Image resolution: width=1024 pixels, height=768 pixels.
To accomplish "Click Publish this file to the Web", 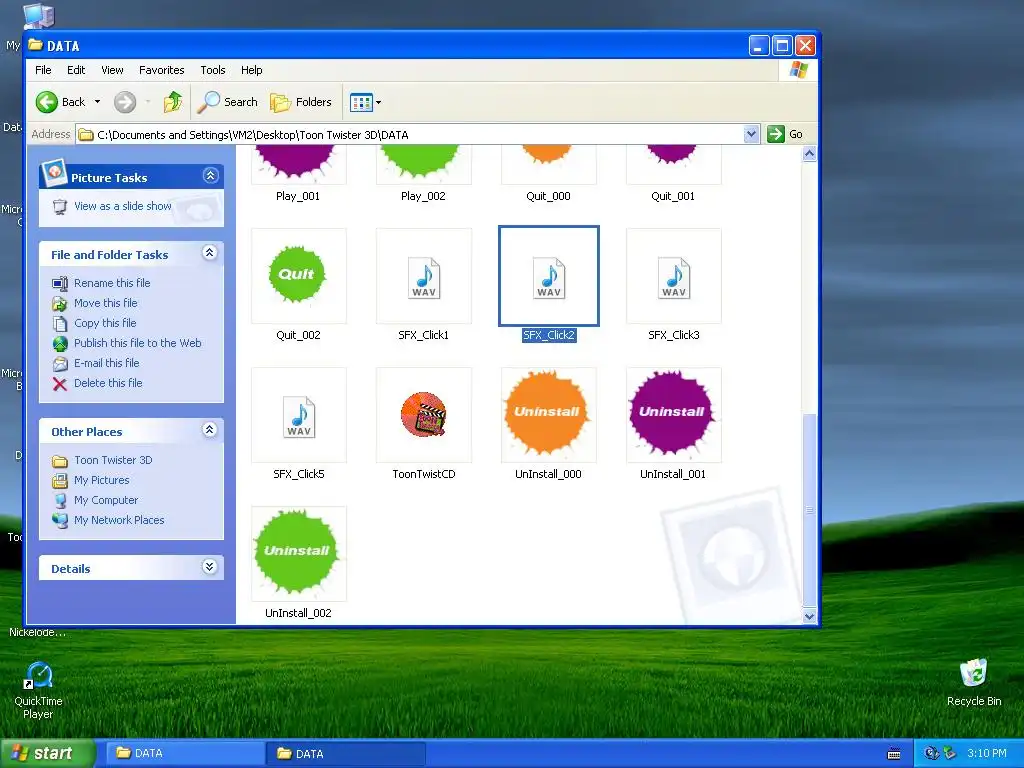I will click(x=138, y=343).
